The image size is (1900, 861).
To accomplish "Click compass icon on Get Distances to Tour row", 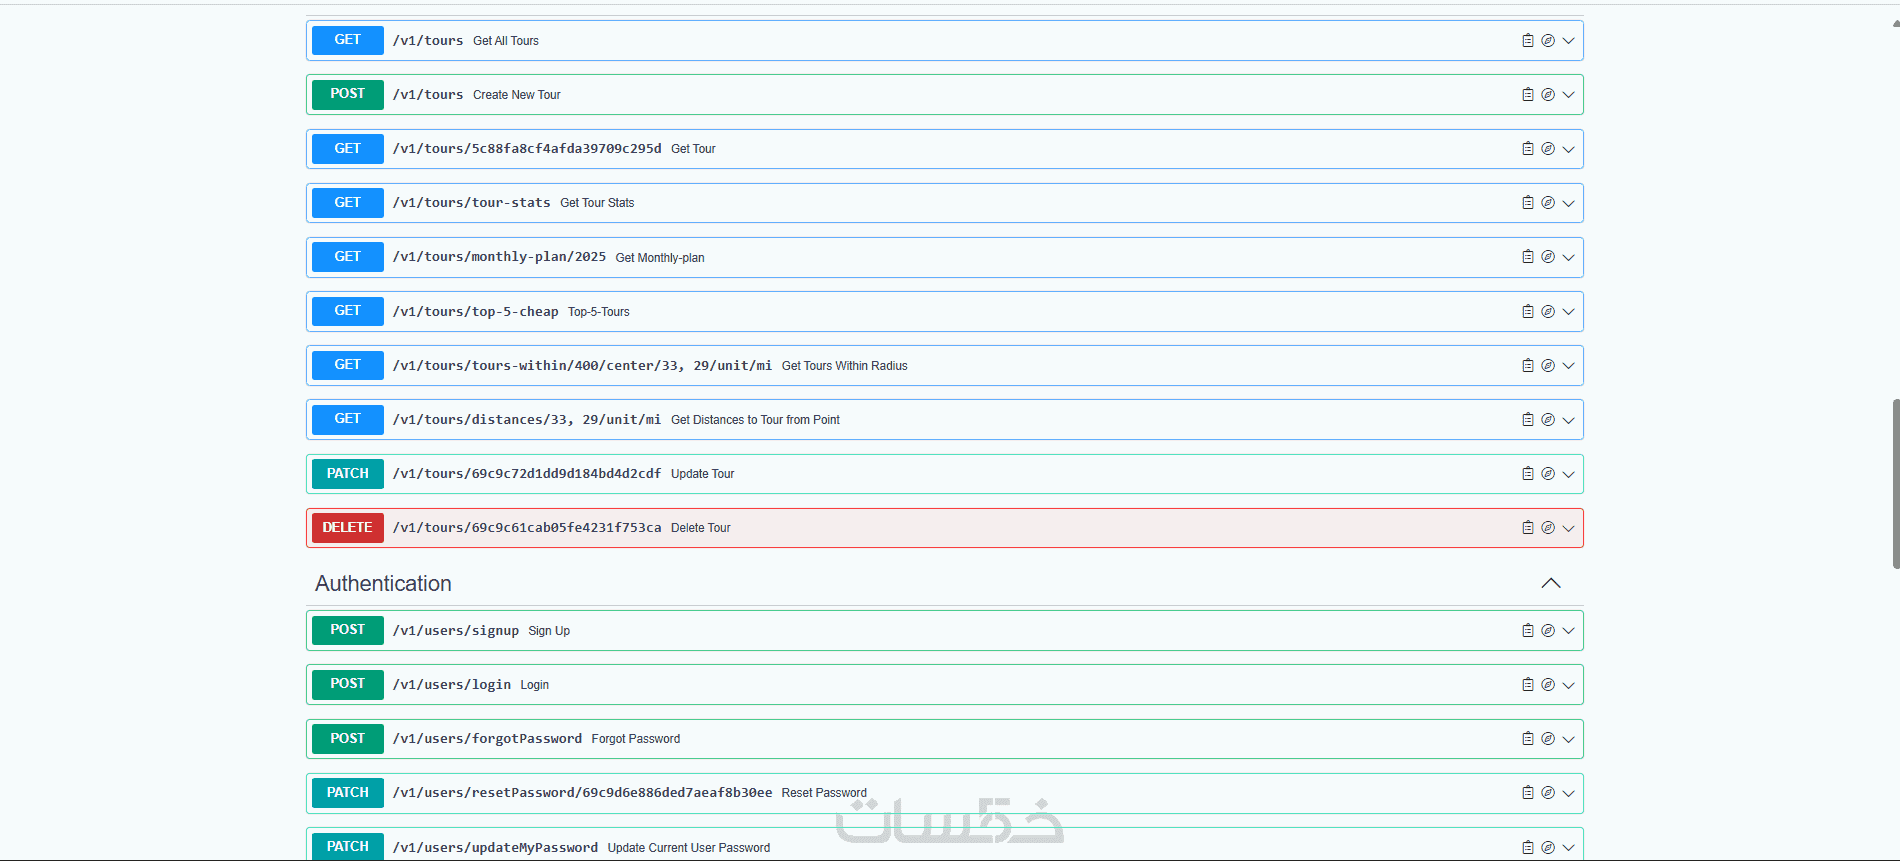I will [x=1548, y=420].
